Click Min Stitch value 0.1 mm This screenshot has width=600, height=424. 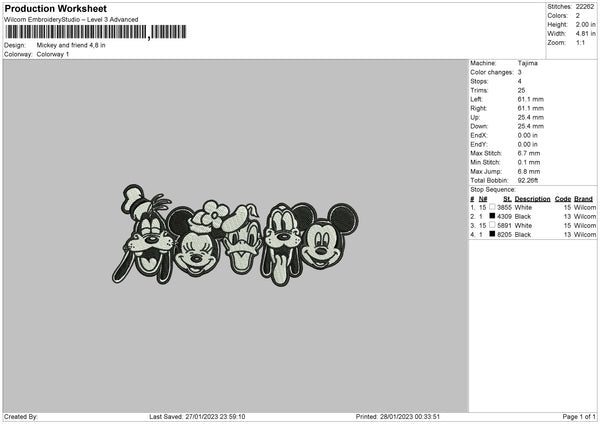[528, 163]
